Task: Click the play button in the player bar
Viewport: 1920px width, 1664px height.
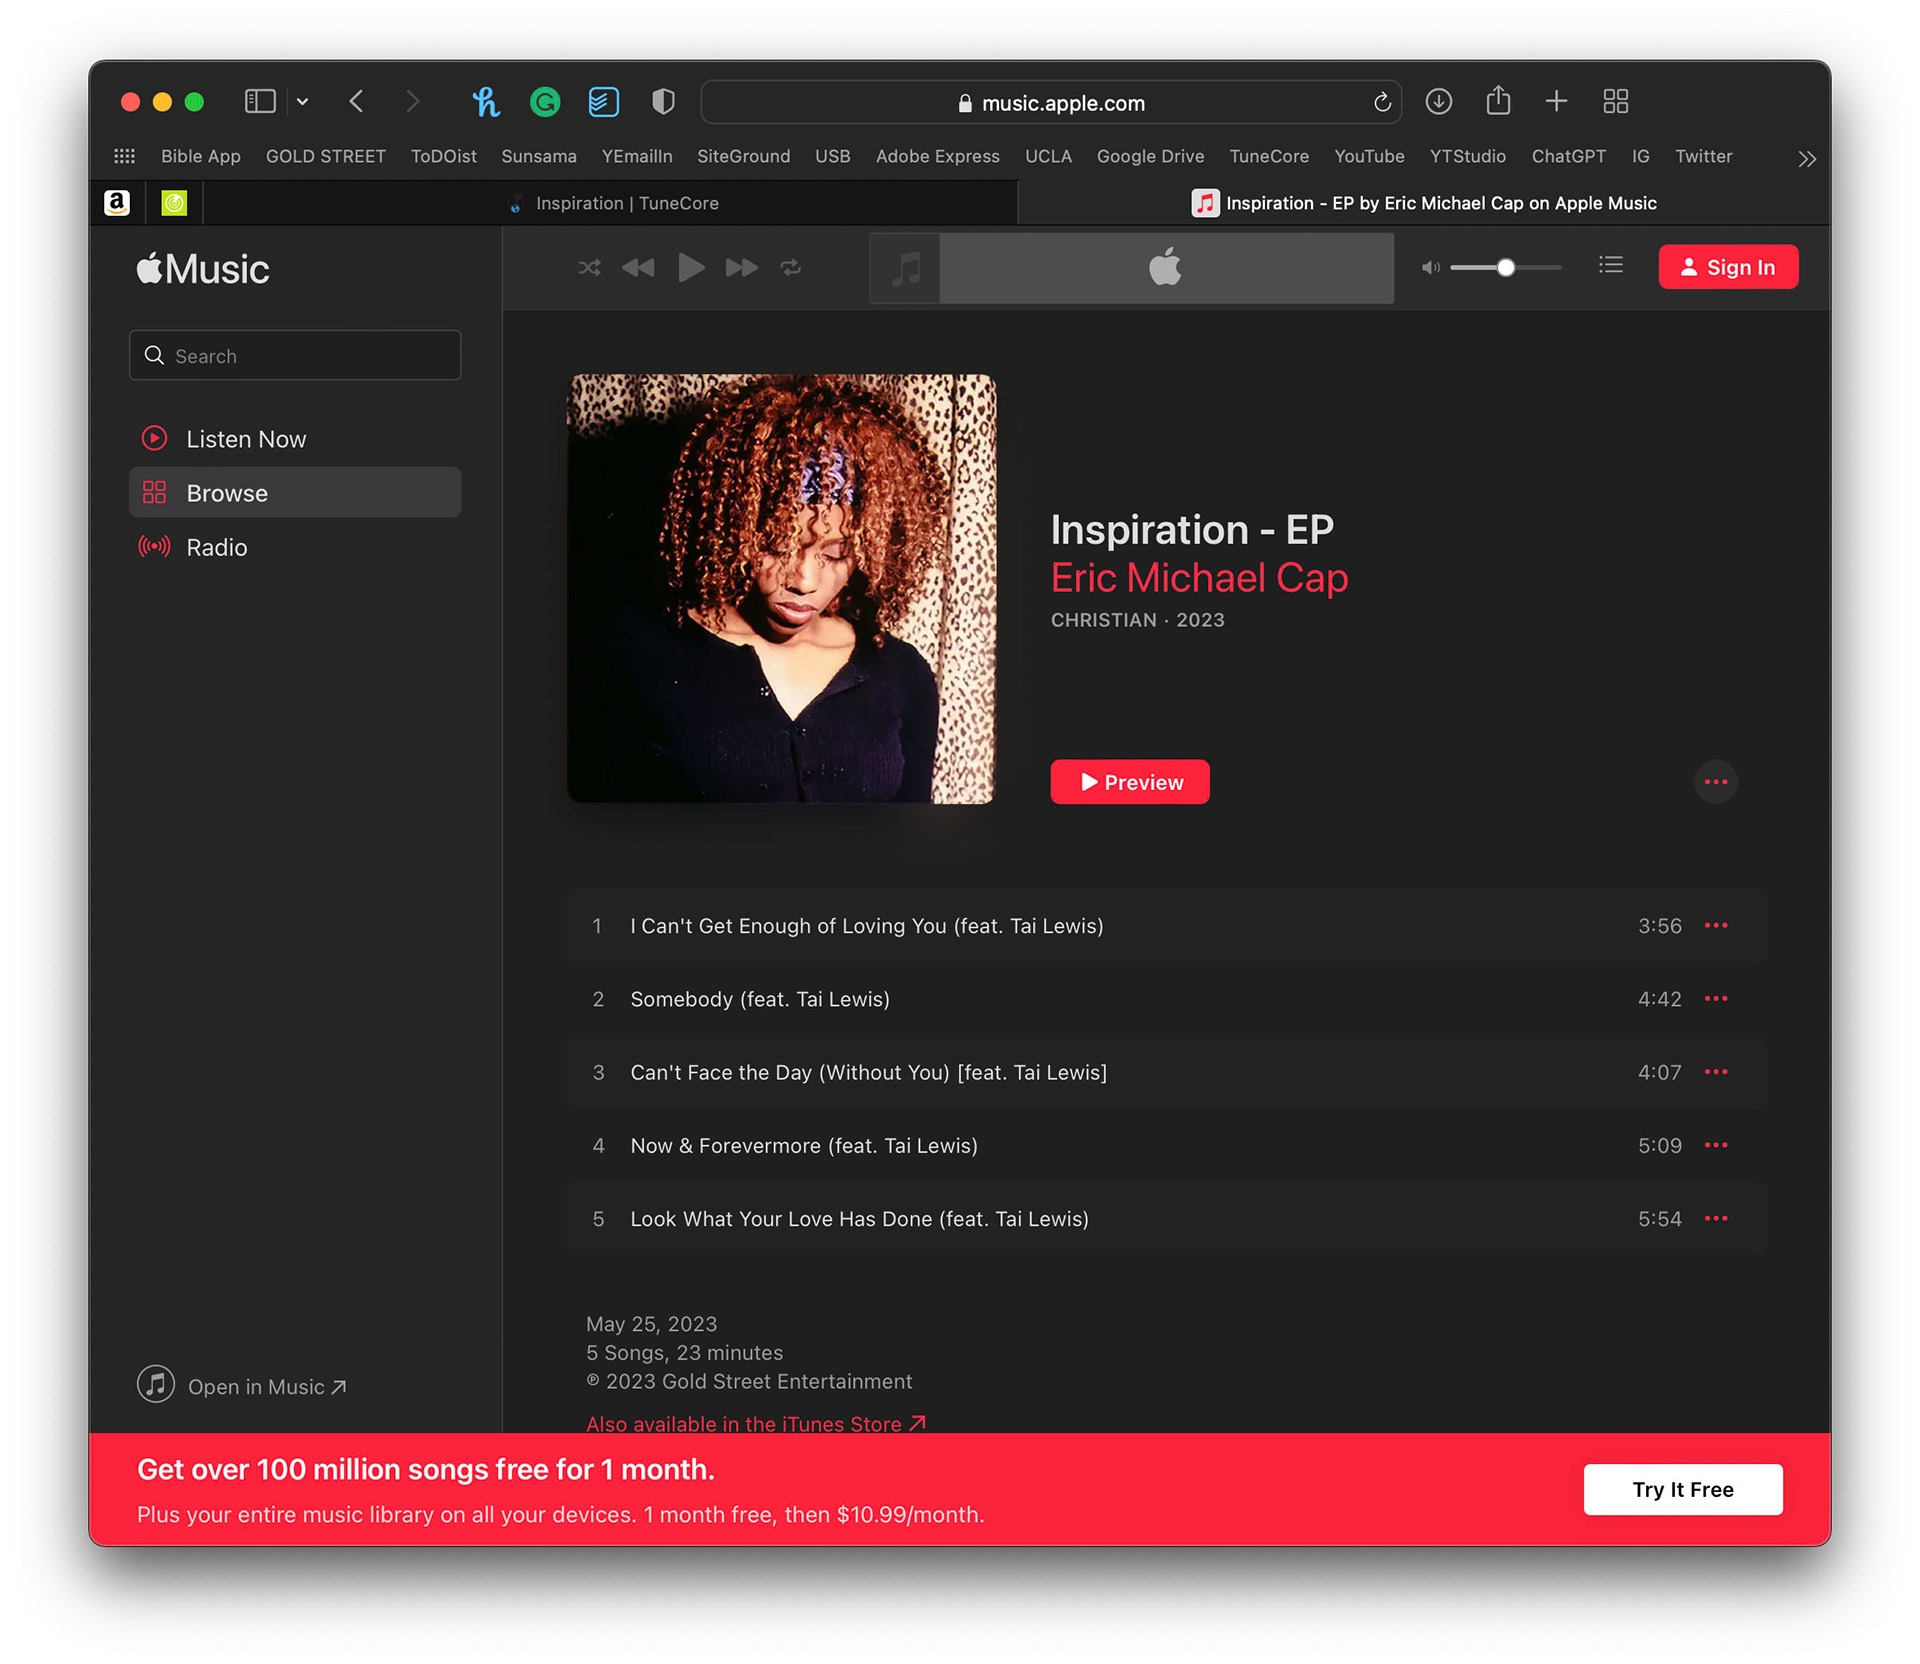Action: (690, 268)
